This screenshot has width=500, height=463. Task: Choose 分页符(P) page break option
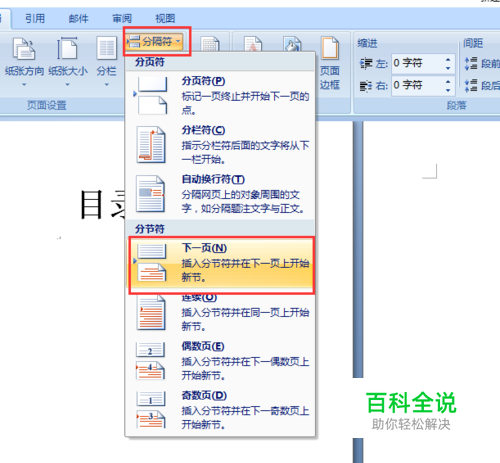click(220, 95)
